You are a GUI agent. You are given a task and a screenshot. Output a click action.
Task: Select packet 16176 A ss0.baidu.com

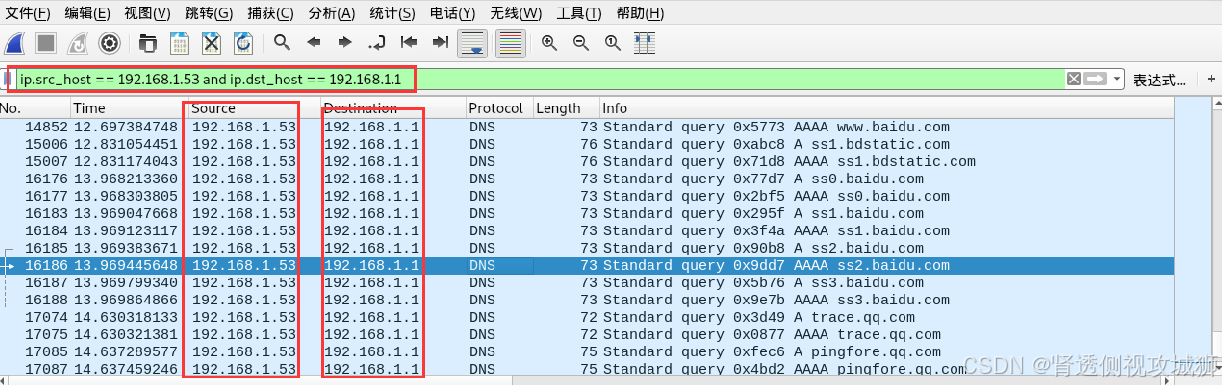click(586, 179)
